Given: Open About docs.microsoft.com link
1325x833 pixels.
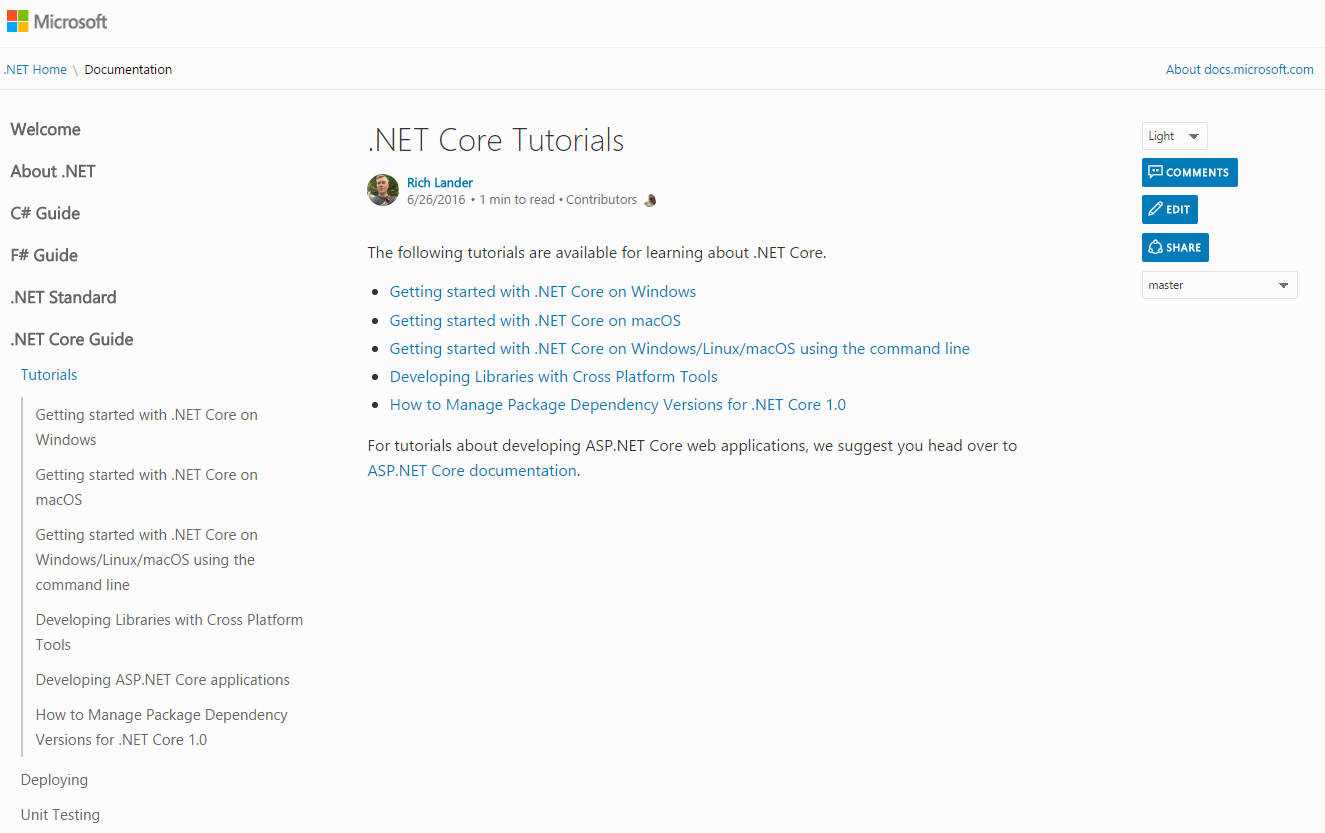Looking at the screenshot, I should pyautogui.click(x=1240, y=70).
